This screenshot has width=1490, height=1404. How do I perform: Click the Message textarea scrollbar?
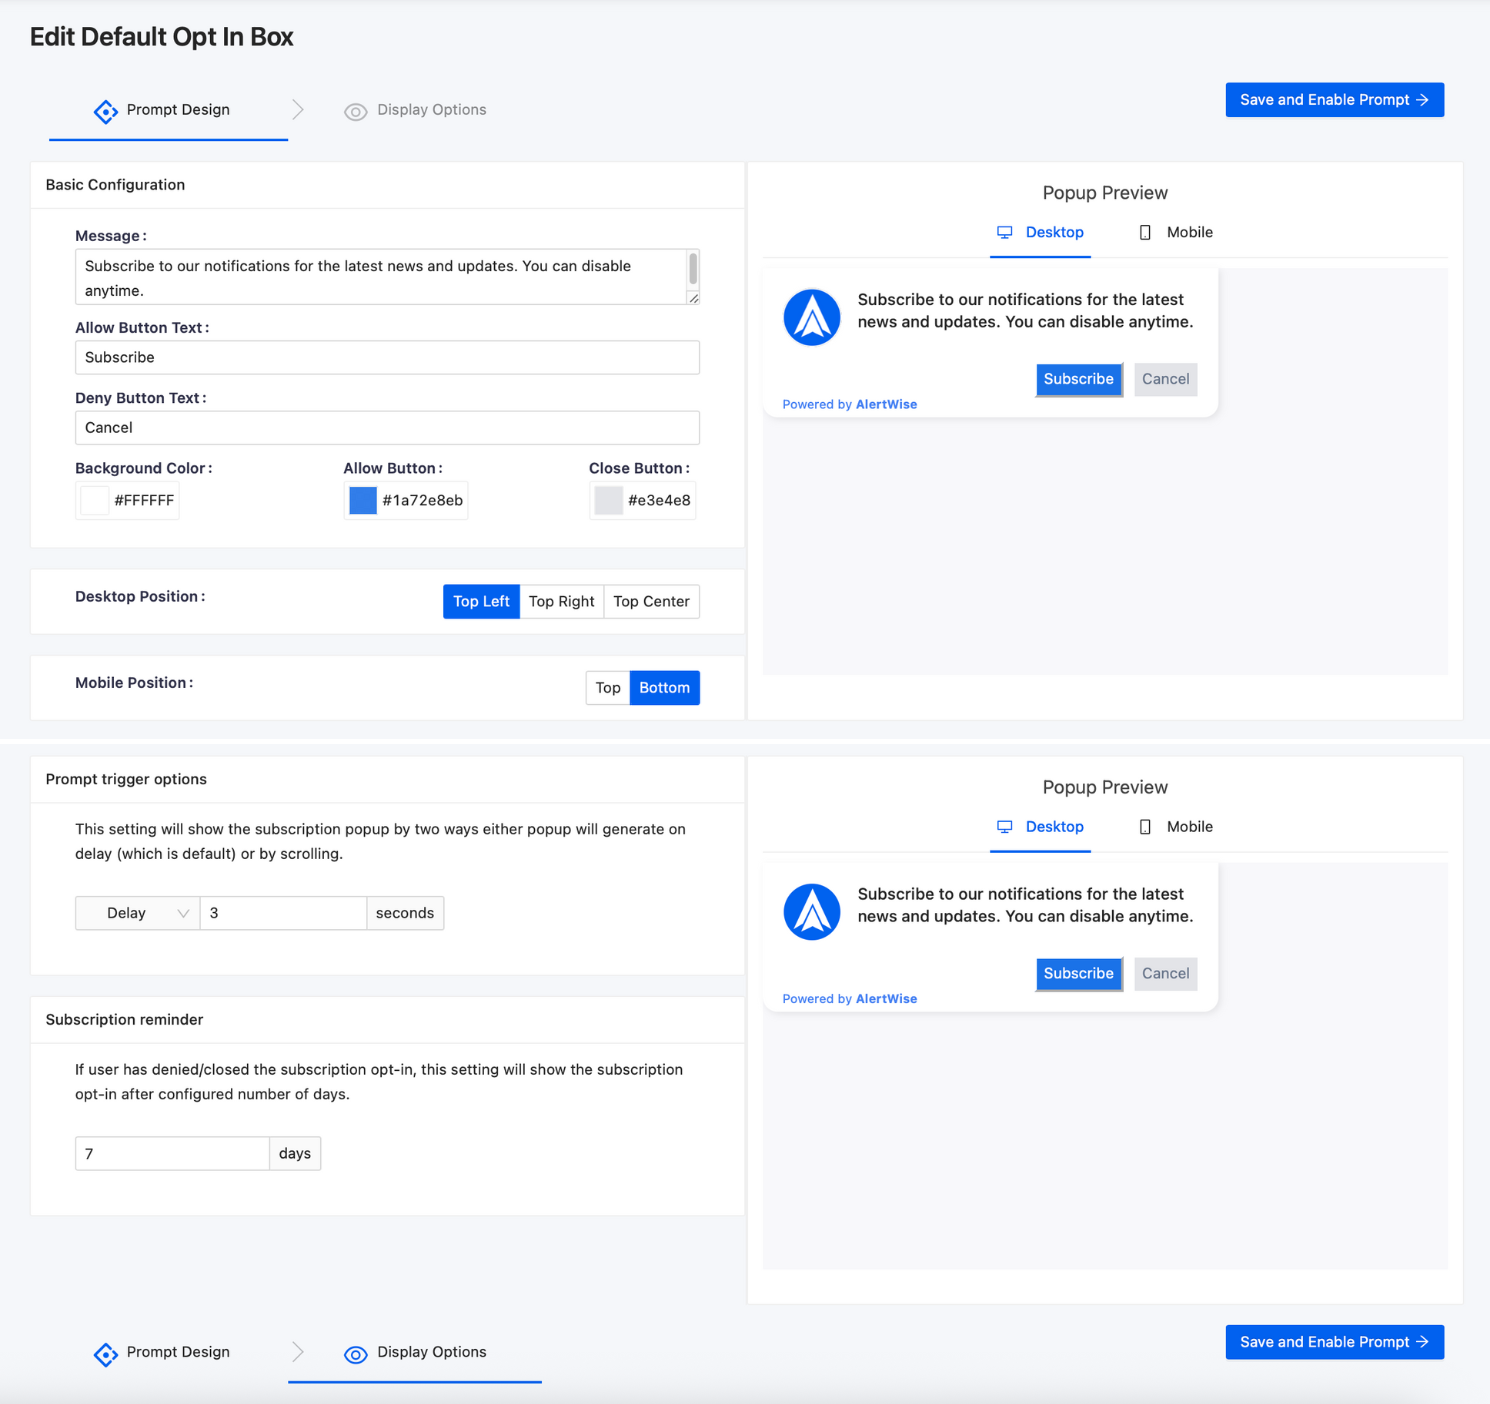693,269
